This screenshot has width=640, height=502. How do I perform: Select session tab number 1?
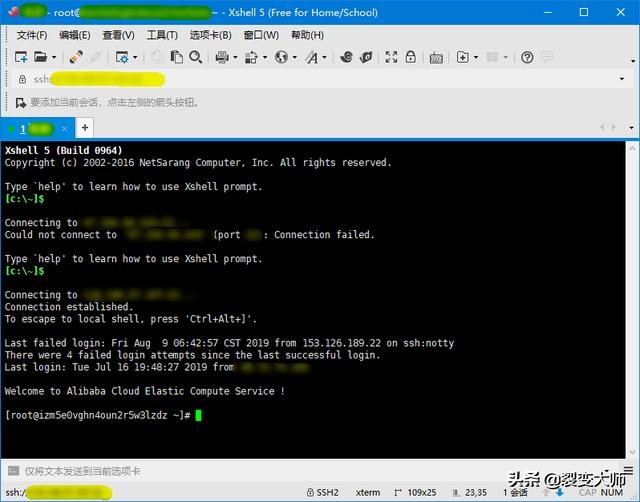[x=32, y=128]
